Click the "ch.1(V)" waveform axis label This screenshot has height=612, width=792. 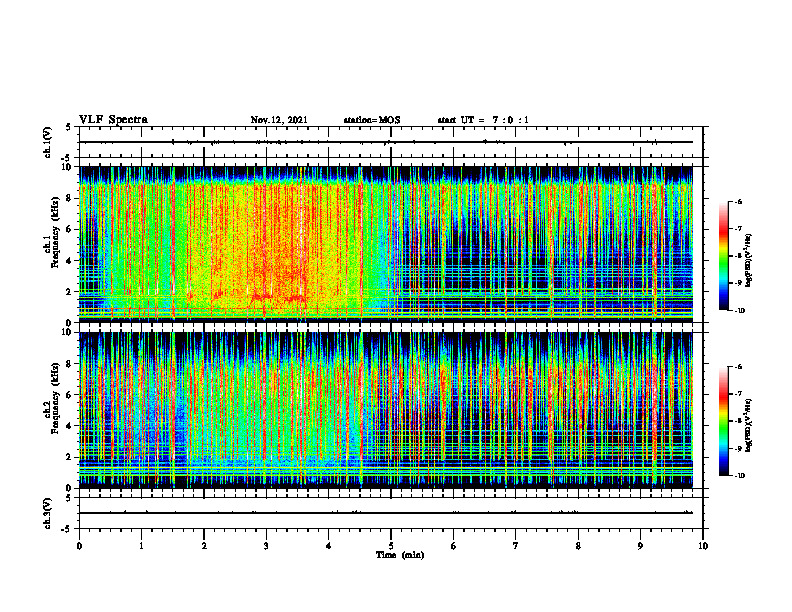point(48,142)
